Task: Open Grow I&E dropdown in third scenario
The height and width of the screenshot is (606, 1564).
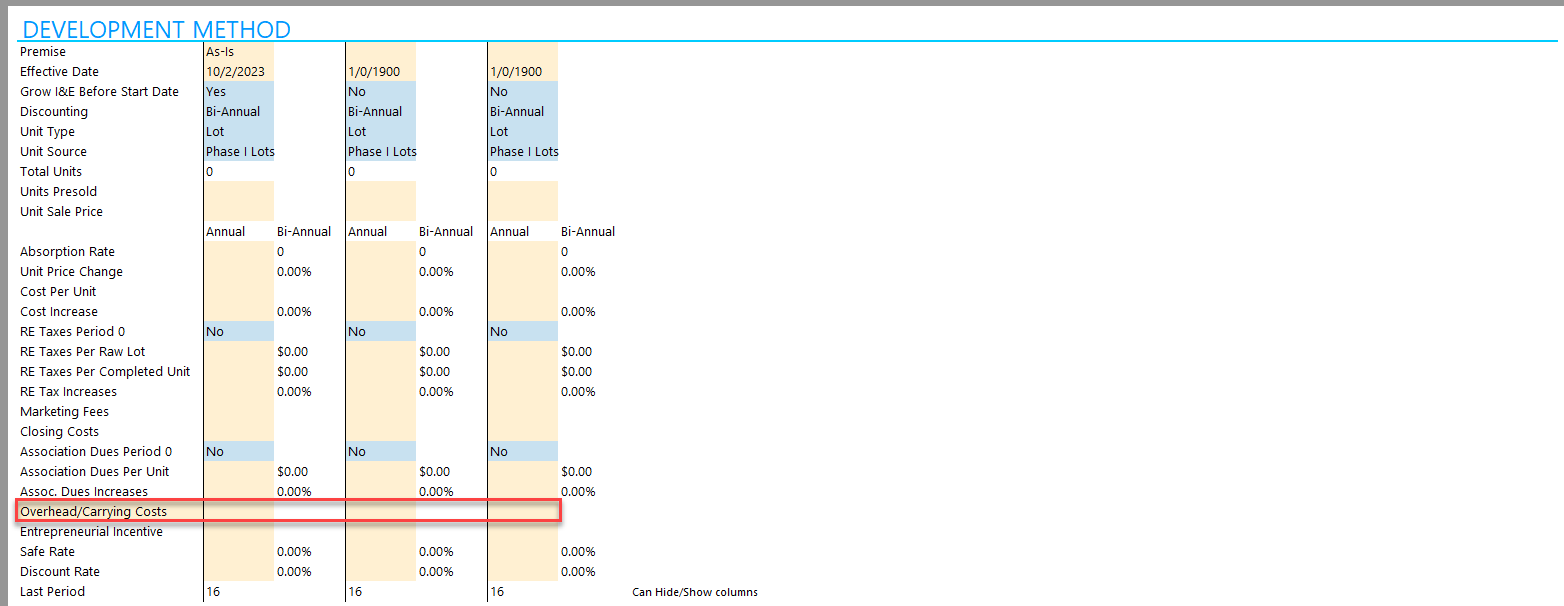Action: pyautogui.click(x=522, y=91)
